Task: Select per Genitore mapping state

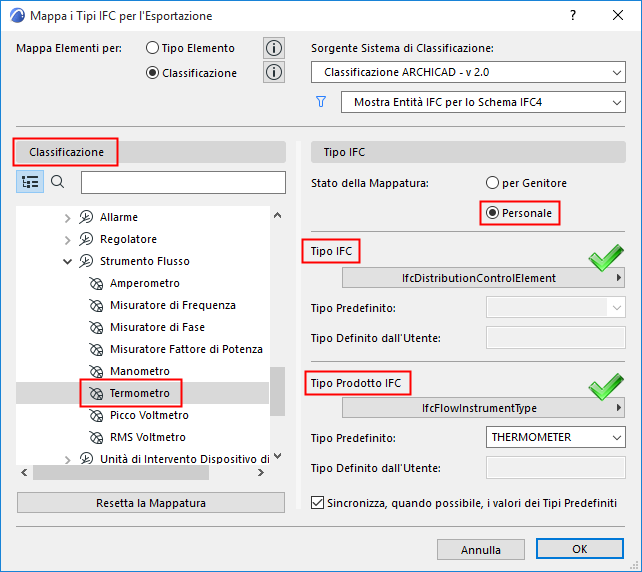Action: [x=492, y=183]
